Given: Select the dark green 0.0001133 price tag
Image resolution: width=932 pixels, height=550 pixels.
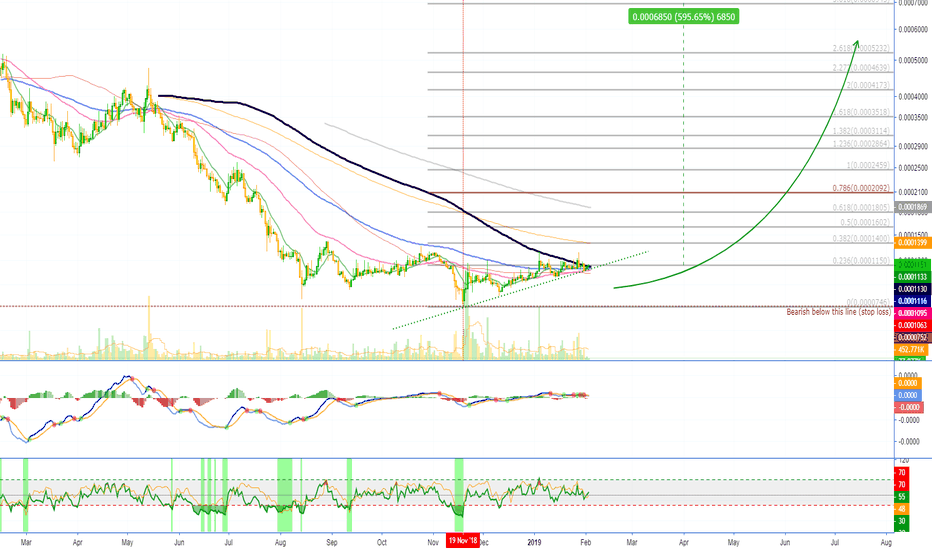Looking at the screenshot, I should coord(912,277).
